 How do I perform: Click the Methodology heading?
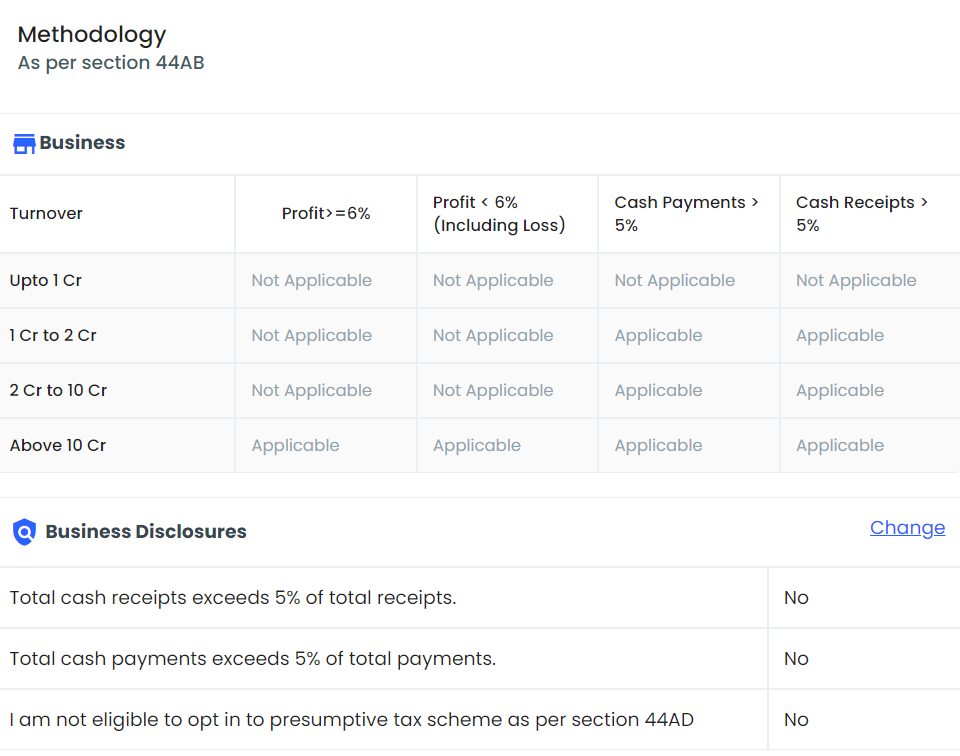[92, 35]
